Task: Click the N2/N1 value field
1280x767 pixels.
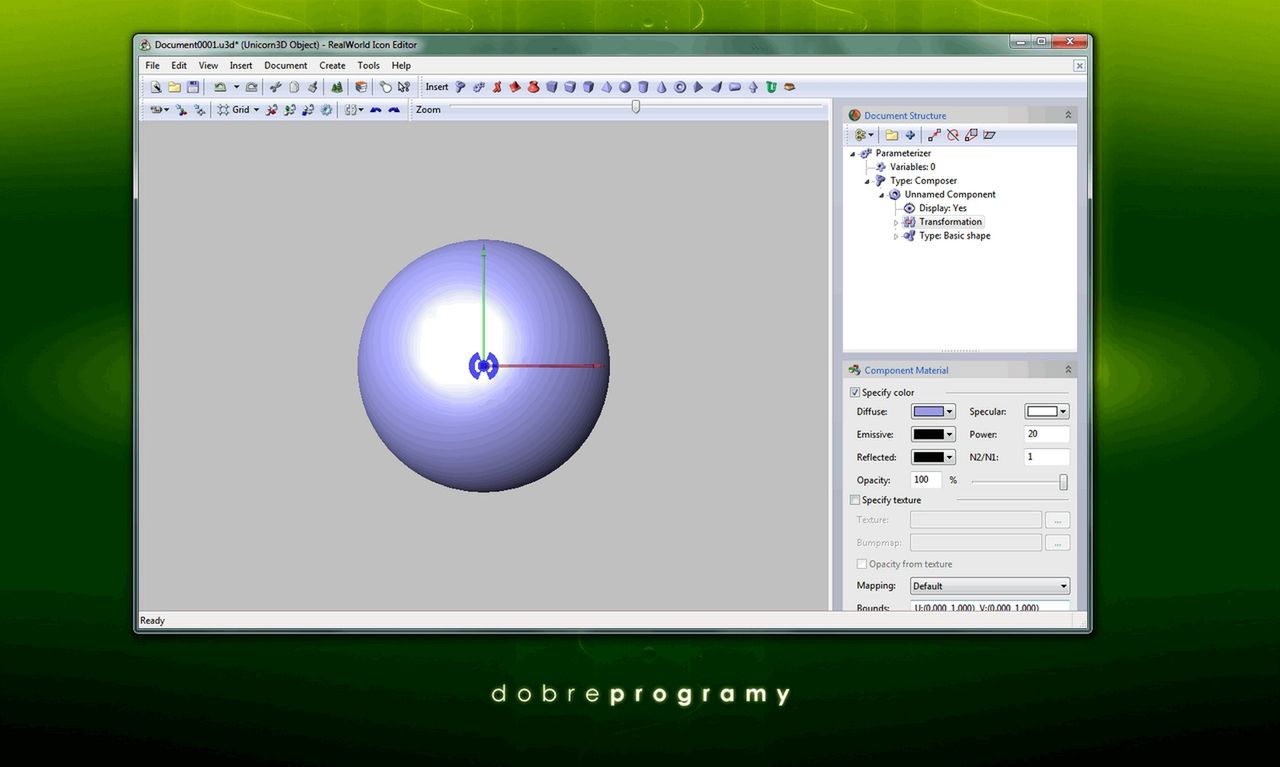Action: click(1047, 458)
